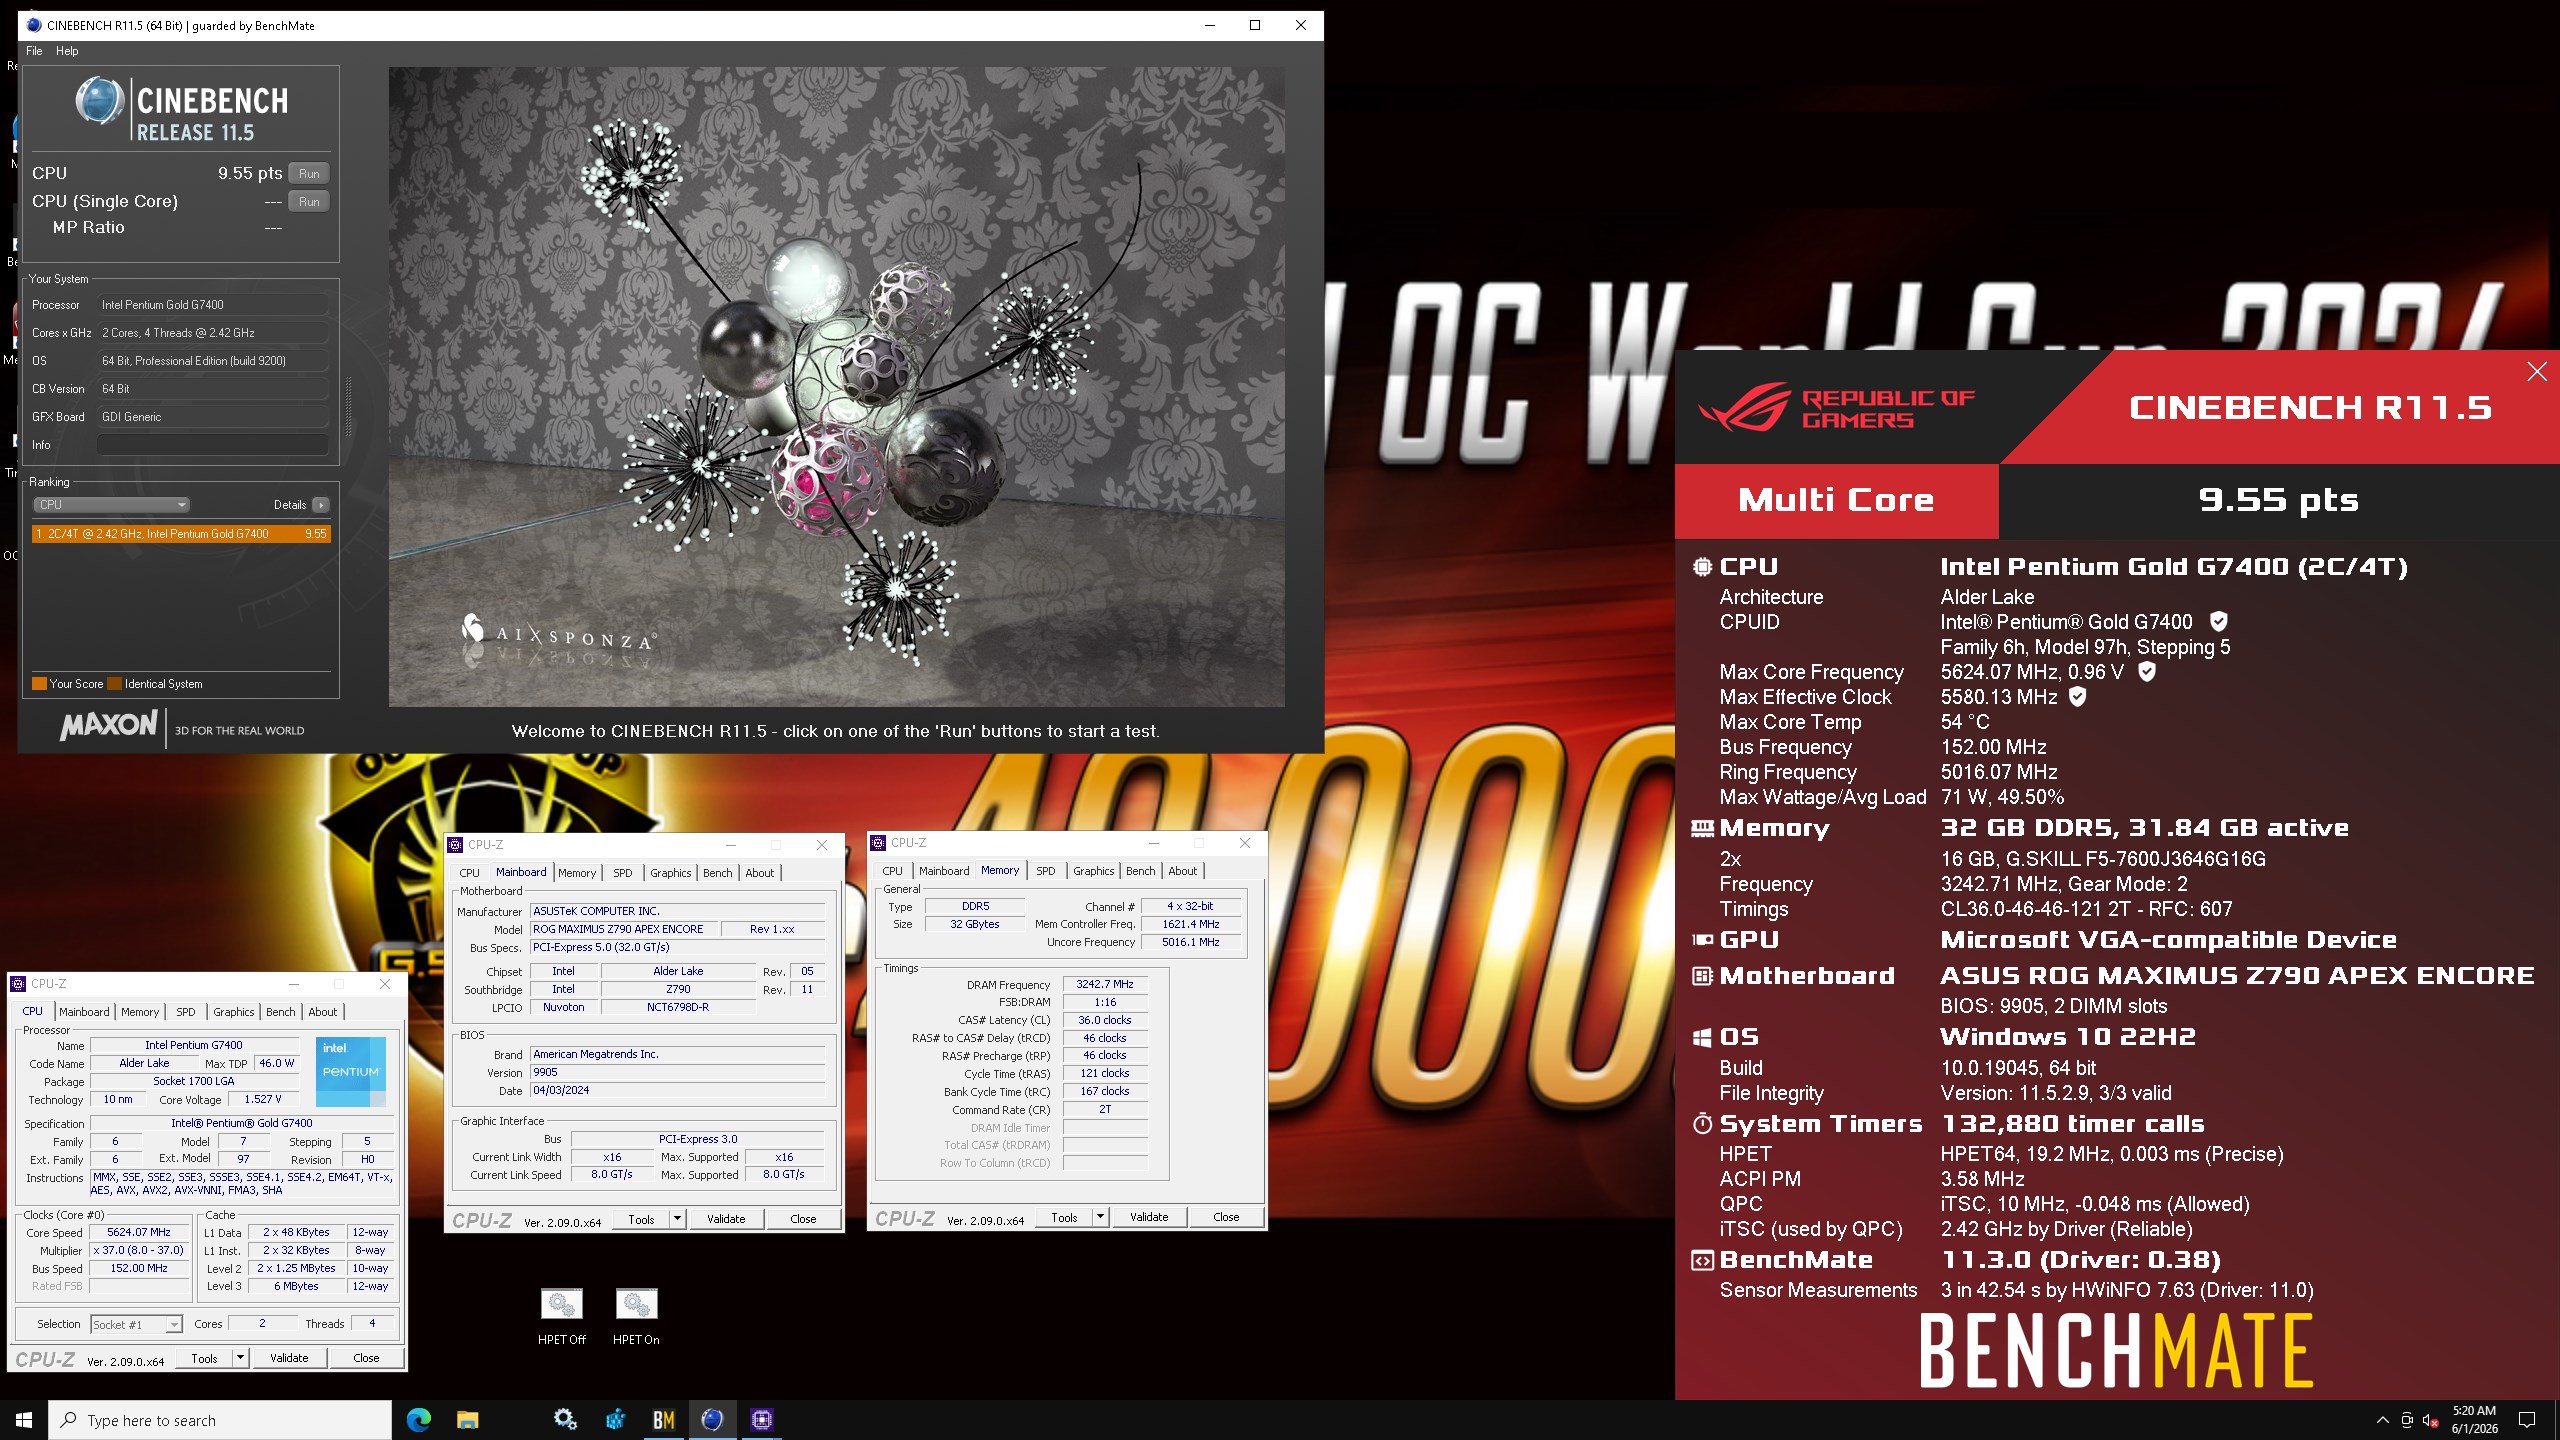2560x1440 pixels.
Task: Click the purple CPU-Z chip taskbar icon
Action: [762, 1420]
